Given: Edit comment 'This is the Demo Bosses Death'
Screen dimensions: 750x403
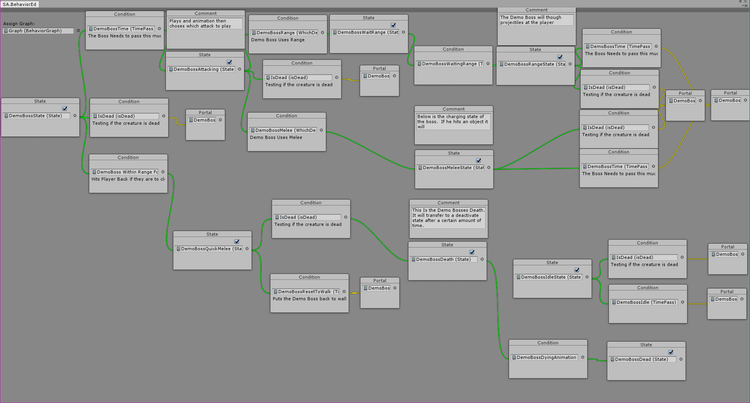Looking at the screenshot, I should click(x=448, y=218).
